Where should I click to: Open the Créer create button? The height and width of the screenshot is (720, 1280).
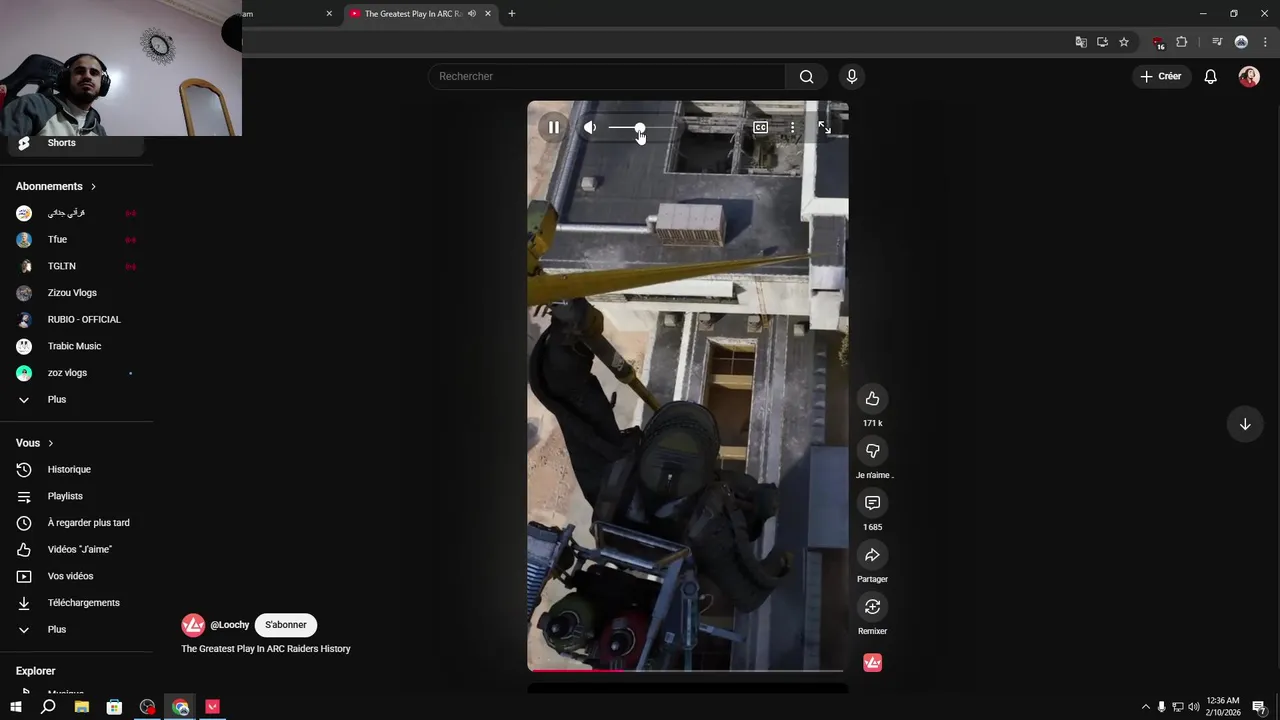tap(1160, 77)
